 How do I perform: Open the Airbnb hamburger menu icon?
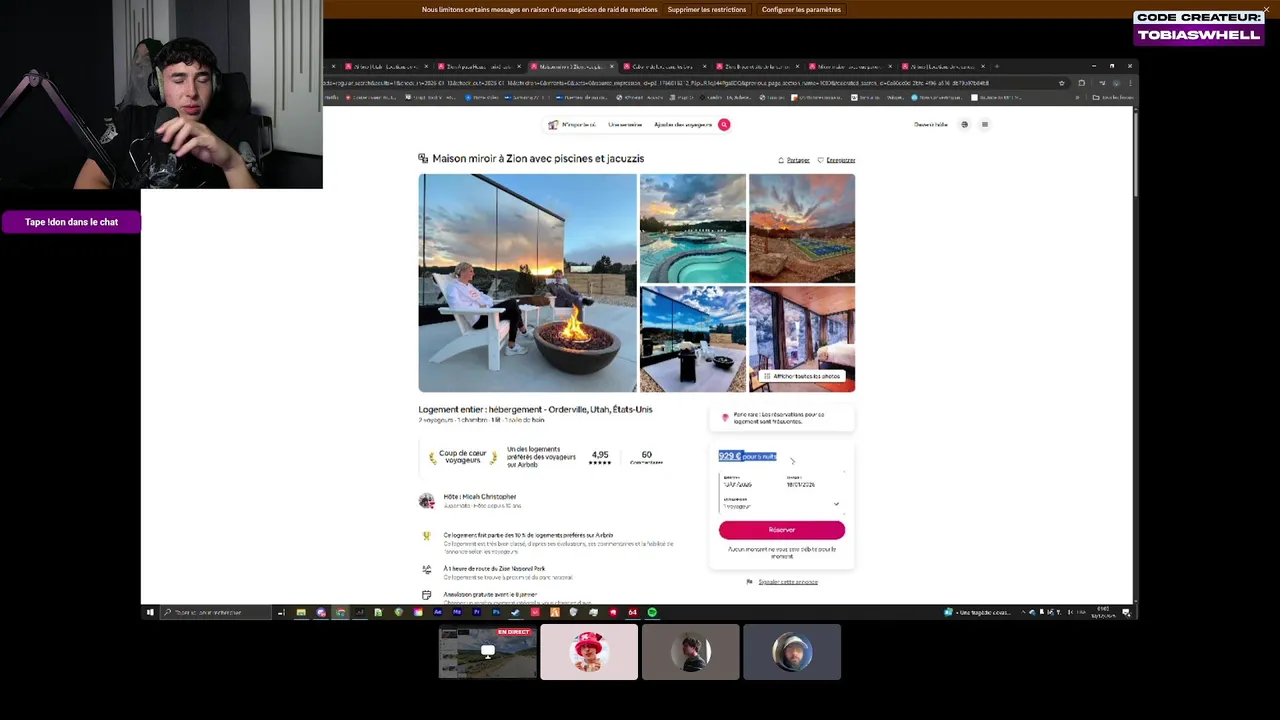[x=984, y=125]
